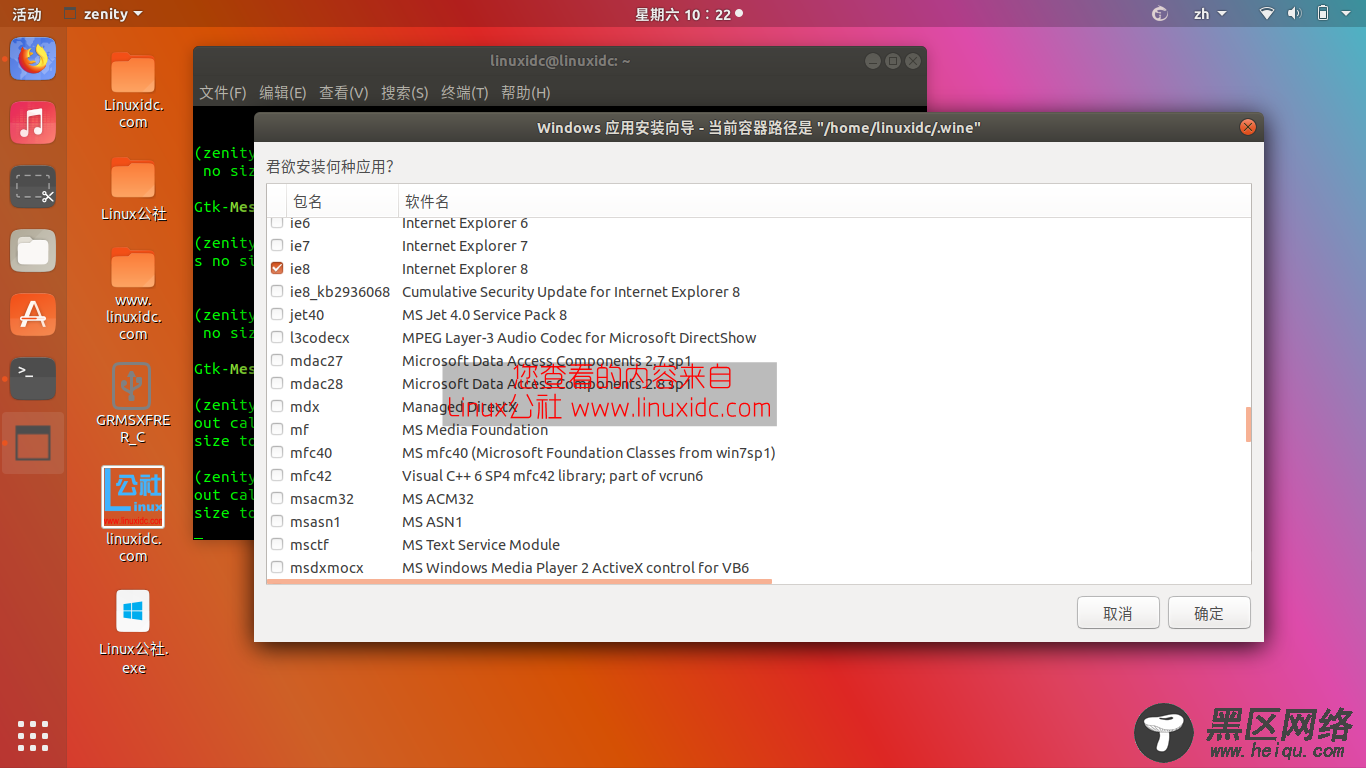Screen dimensions: 1366x768
Task: Open 查看(V) menu in terminal
Action: tap(344, 93)
